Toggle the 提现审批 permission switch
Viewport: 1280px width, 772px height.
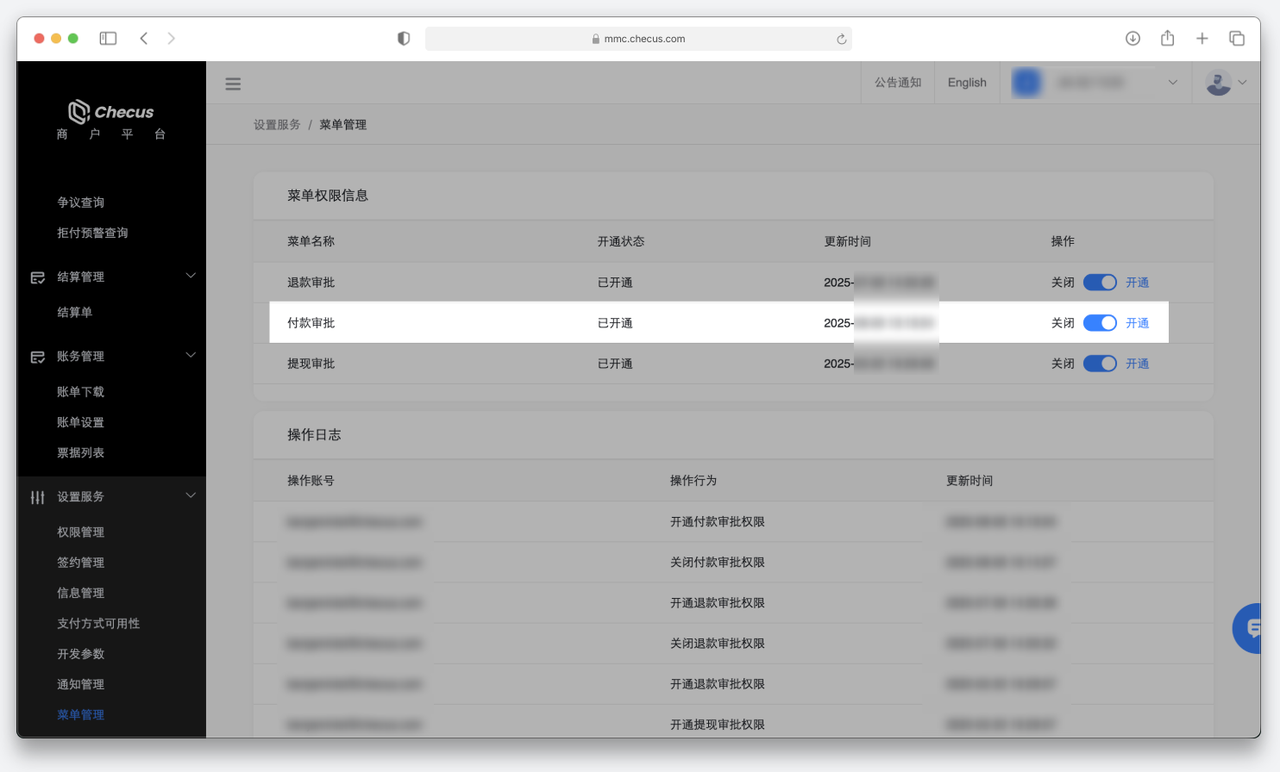pyautogui.click(x=1100, y=364)
